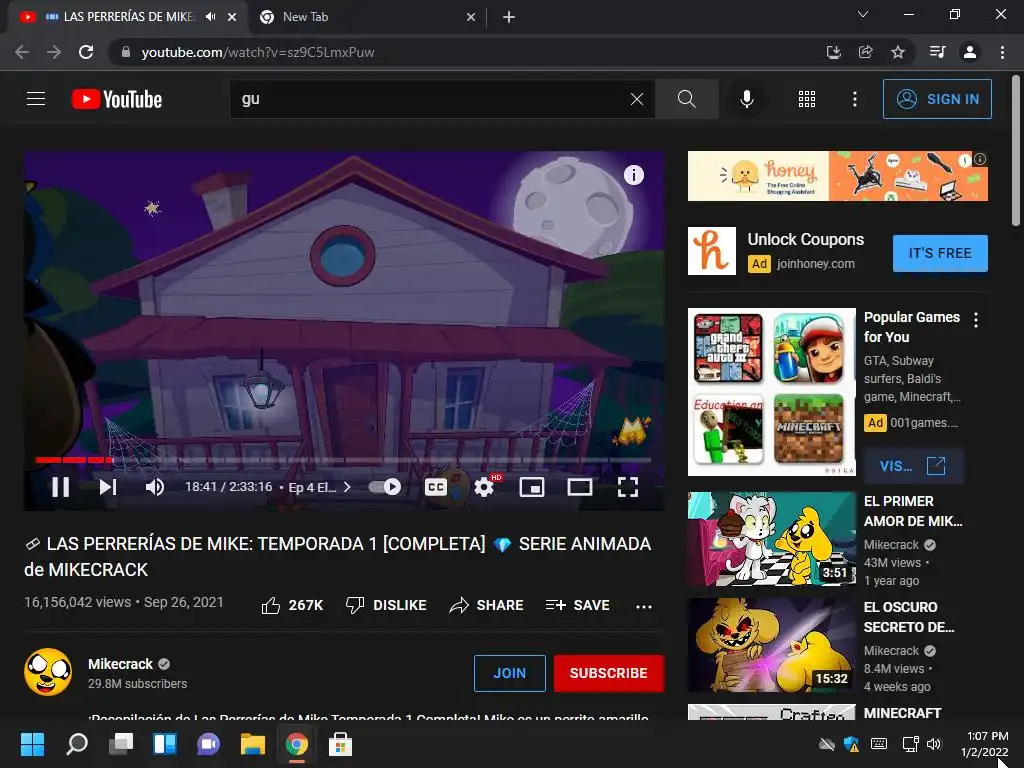
Task: Open Windows taskbar search
Action: tap(77, 744)
